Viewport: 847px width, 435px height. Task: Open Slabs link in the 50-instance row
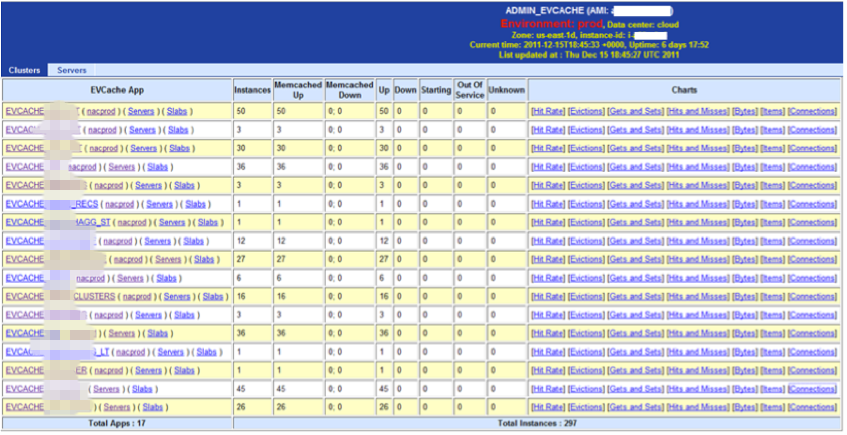pyautogui.click(x=177, y=111)
